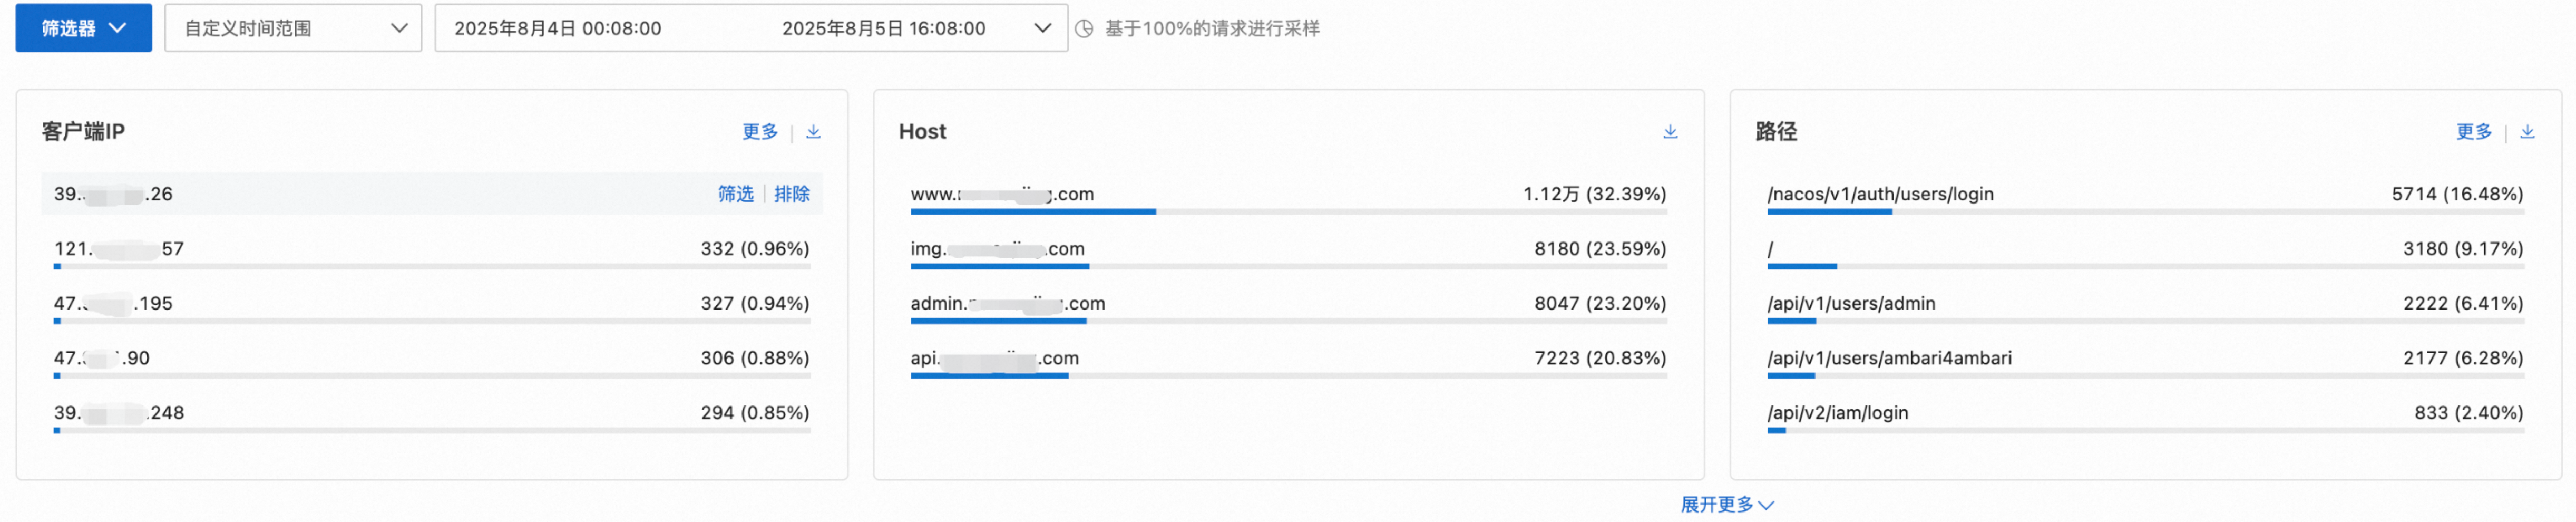This screenshot has width=2576, height=522.
Task: Download the 路径 panel data
Action: coord(2526,132)
